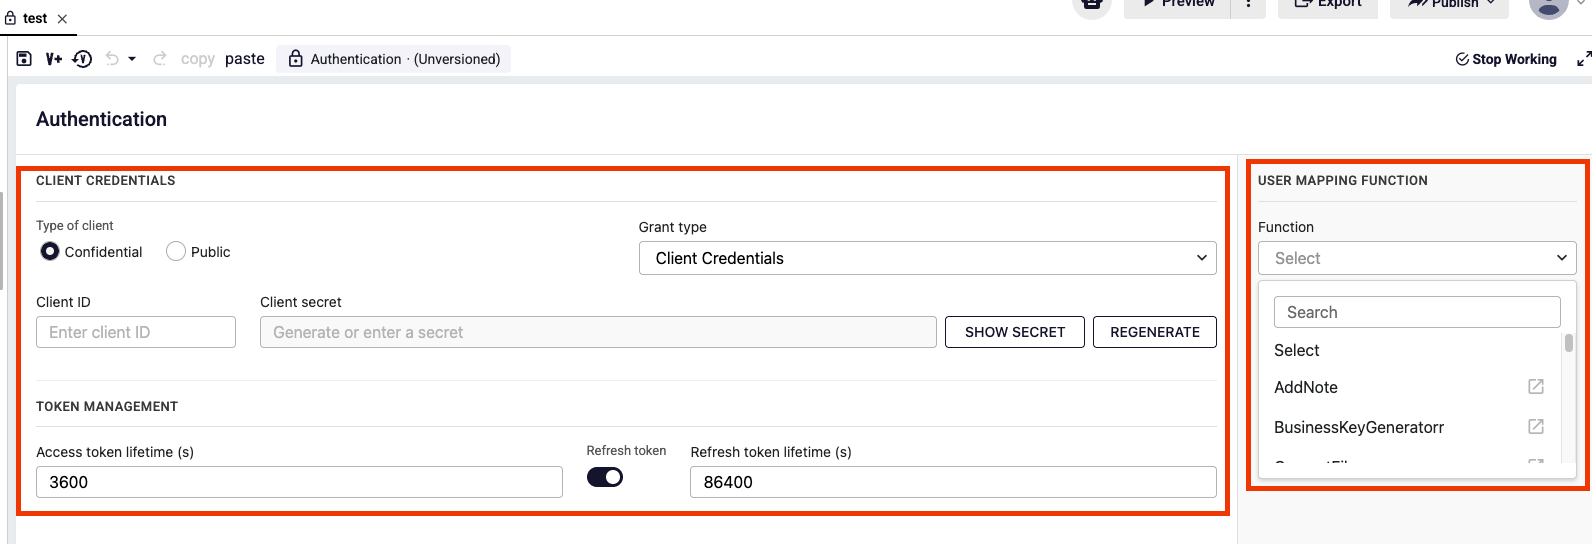The image size is (1592, 544).
Task: Expand the undo history dropdown arrow
Action: click(x=132, y=59)
